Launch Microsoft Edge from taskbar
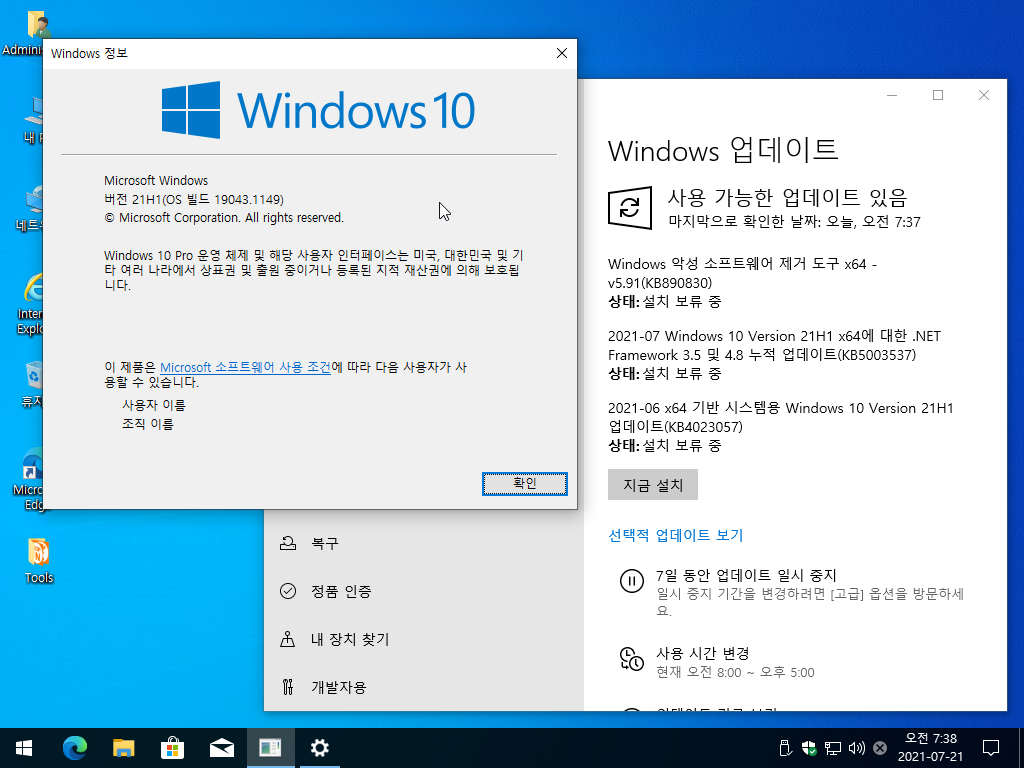 point(74,748)
